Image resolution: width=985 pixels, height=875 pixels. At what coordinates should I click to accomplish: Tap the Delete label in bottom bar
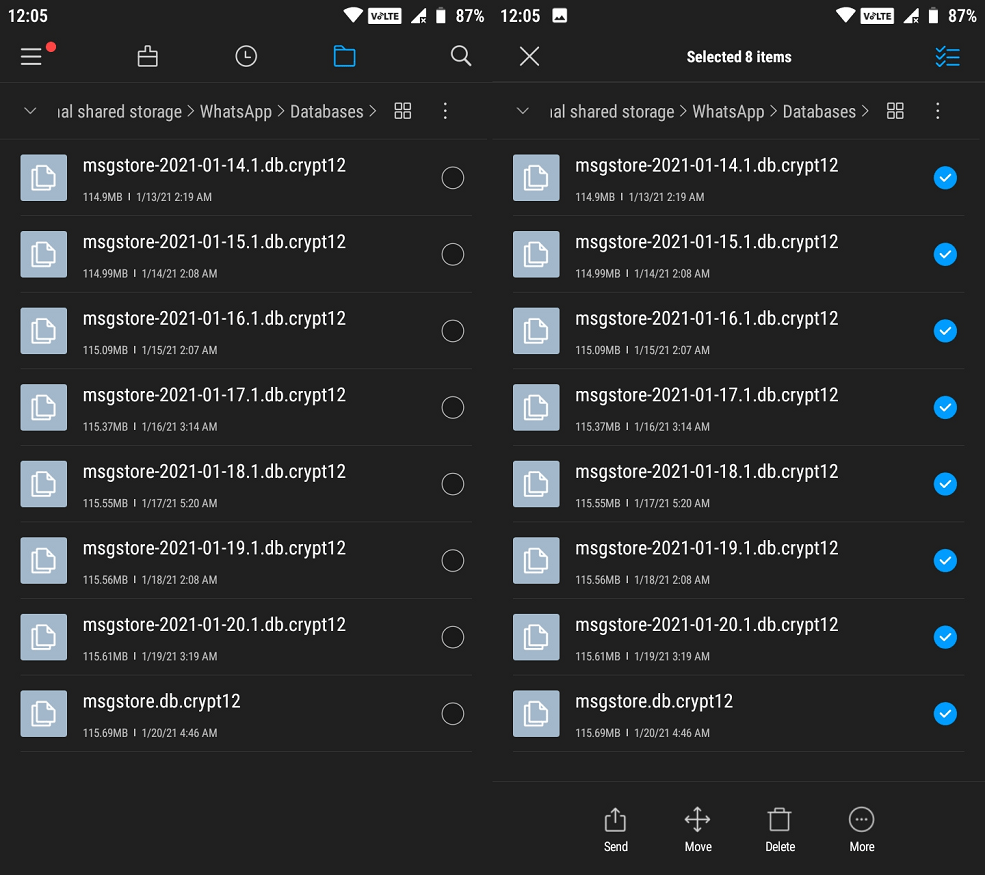[780, 847]
